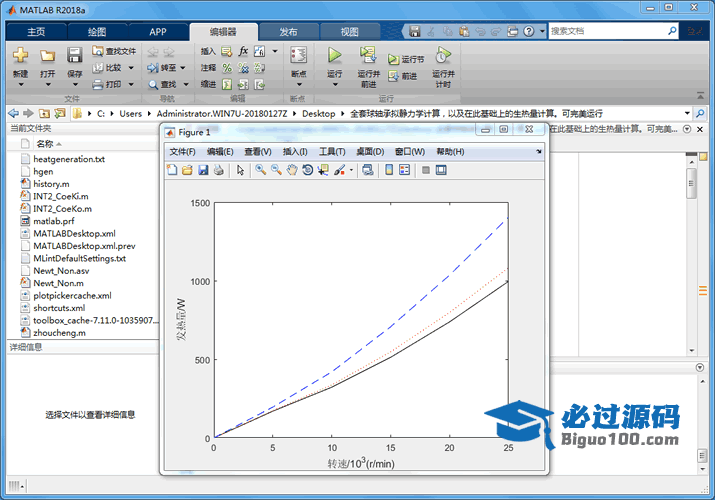The image size is (715, 500).
Task: Click New Figure icon in Figure 1 toolbar
Action: 172,170
